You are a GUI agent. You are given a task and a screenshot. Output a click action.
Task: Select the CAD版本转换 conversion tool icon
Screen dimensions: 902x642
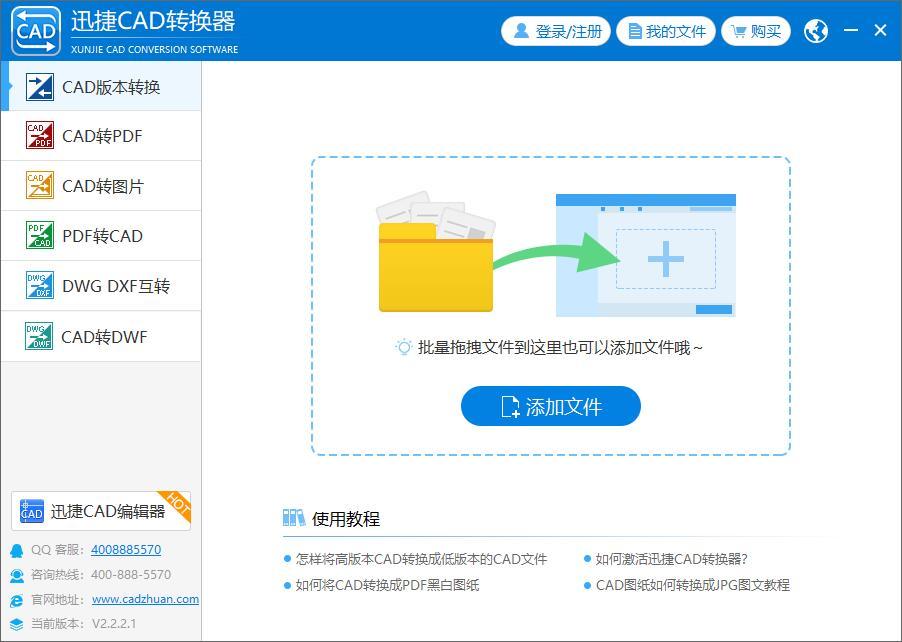41,86
